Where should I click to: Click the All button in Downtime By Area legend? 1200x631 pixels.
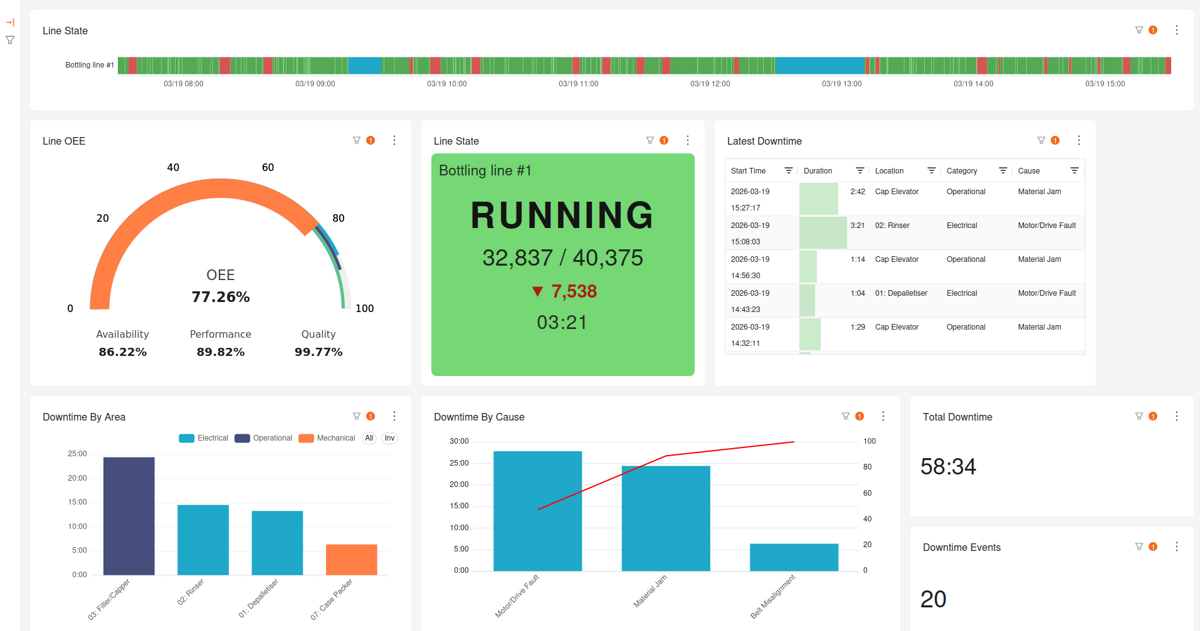369,437
